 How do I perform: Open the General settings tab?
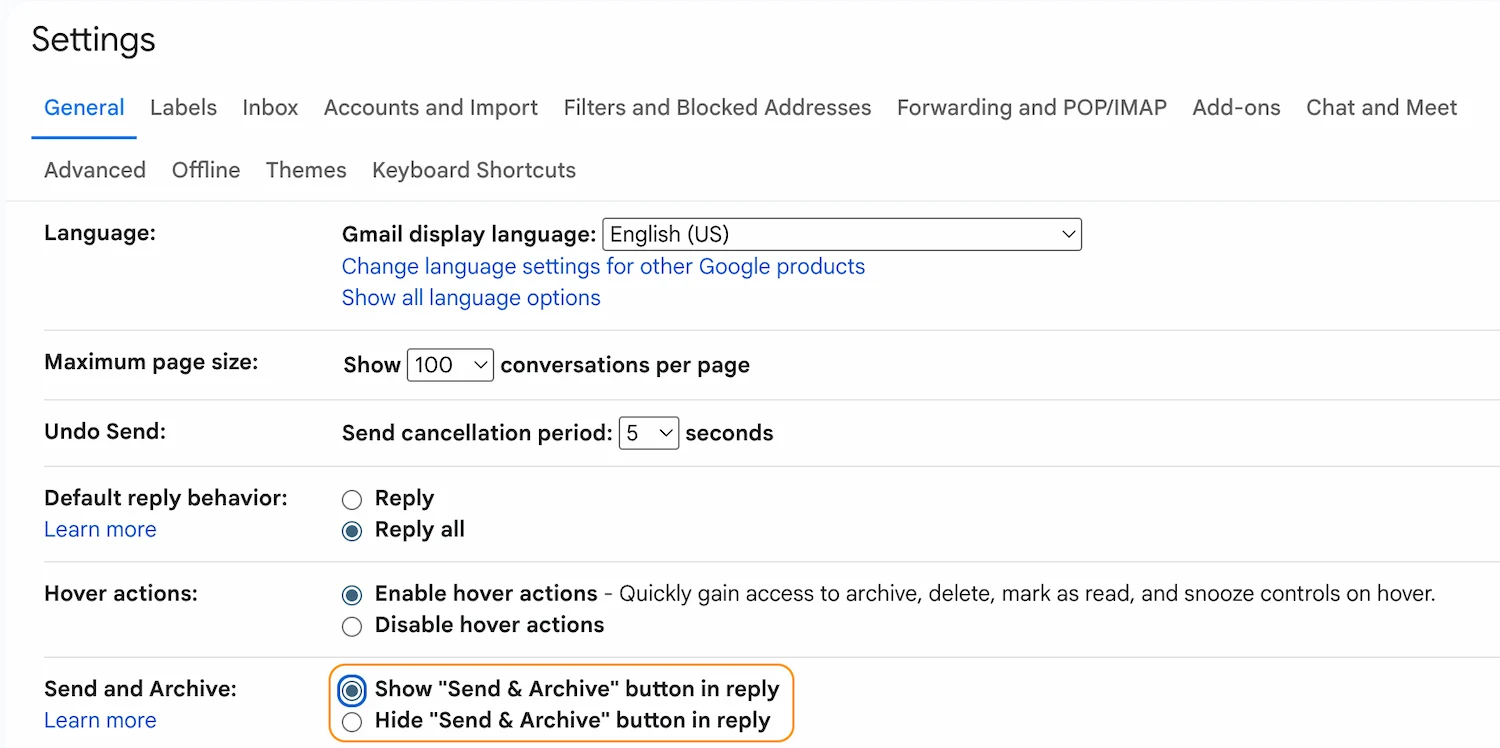[84, 108]
